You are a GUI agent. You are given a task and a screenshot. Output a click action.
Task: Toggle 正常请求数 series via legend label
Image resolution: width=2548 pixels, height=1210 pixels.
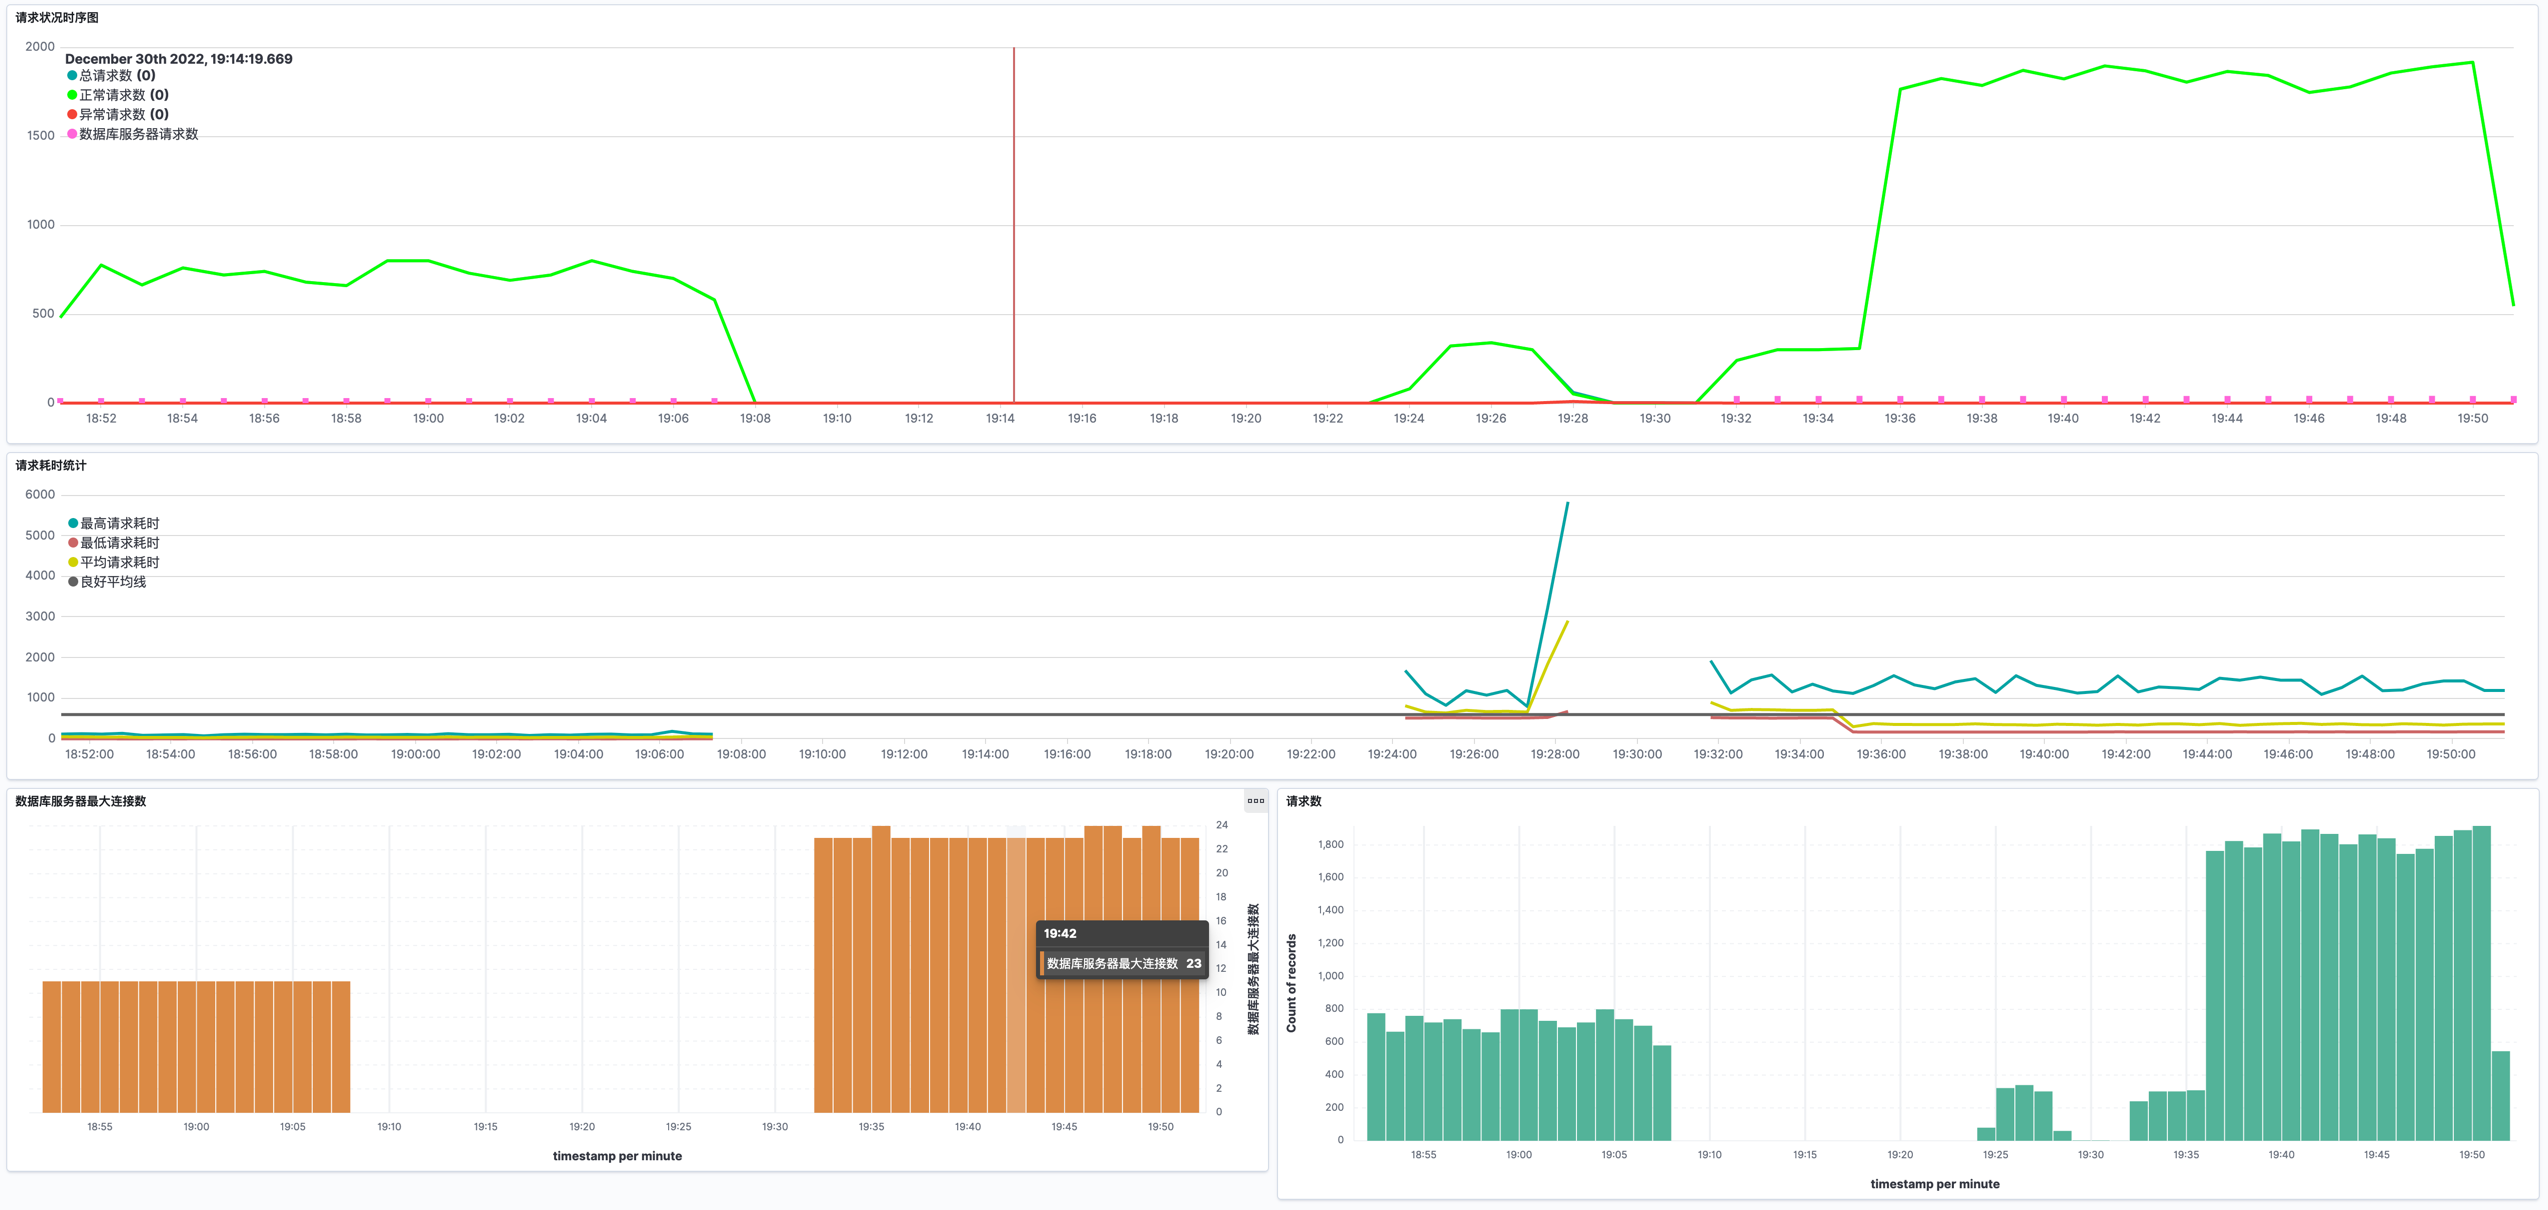point(112,95)
